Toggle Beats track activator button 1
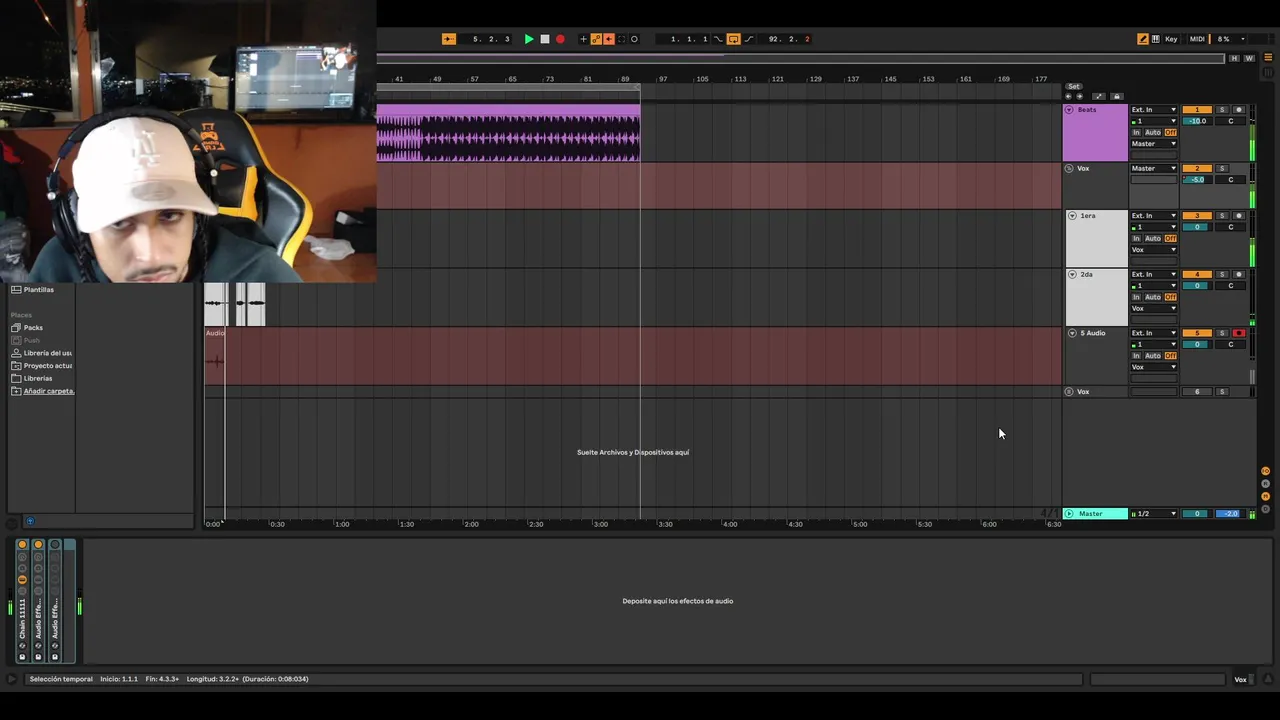The height and width of the screenshot is (720, 1280). (x=1197, y=110)
